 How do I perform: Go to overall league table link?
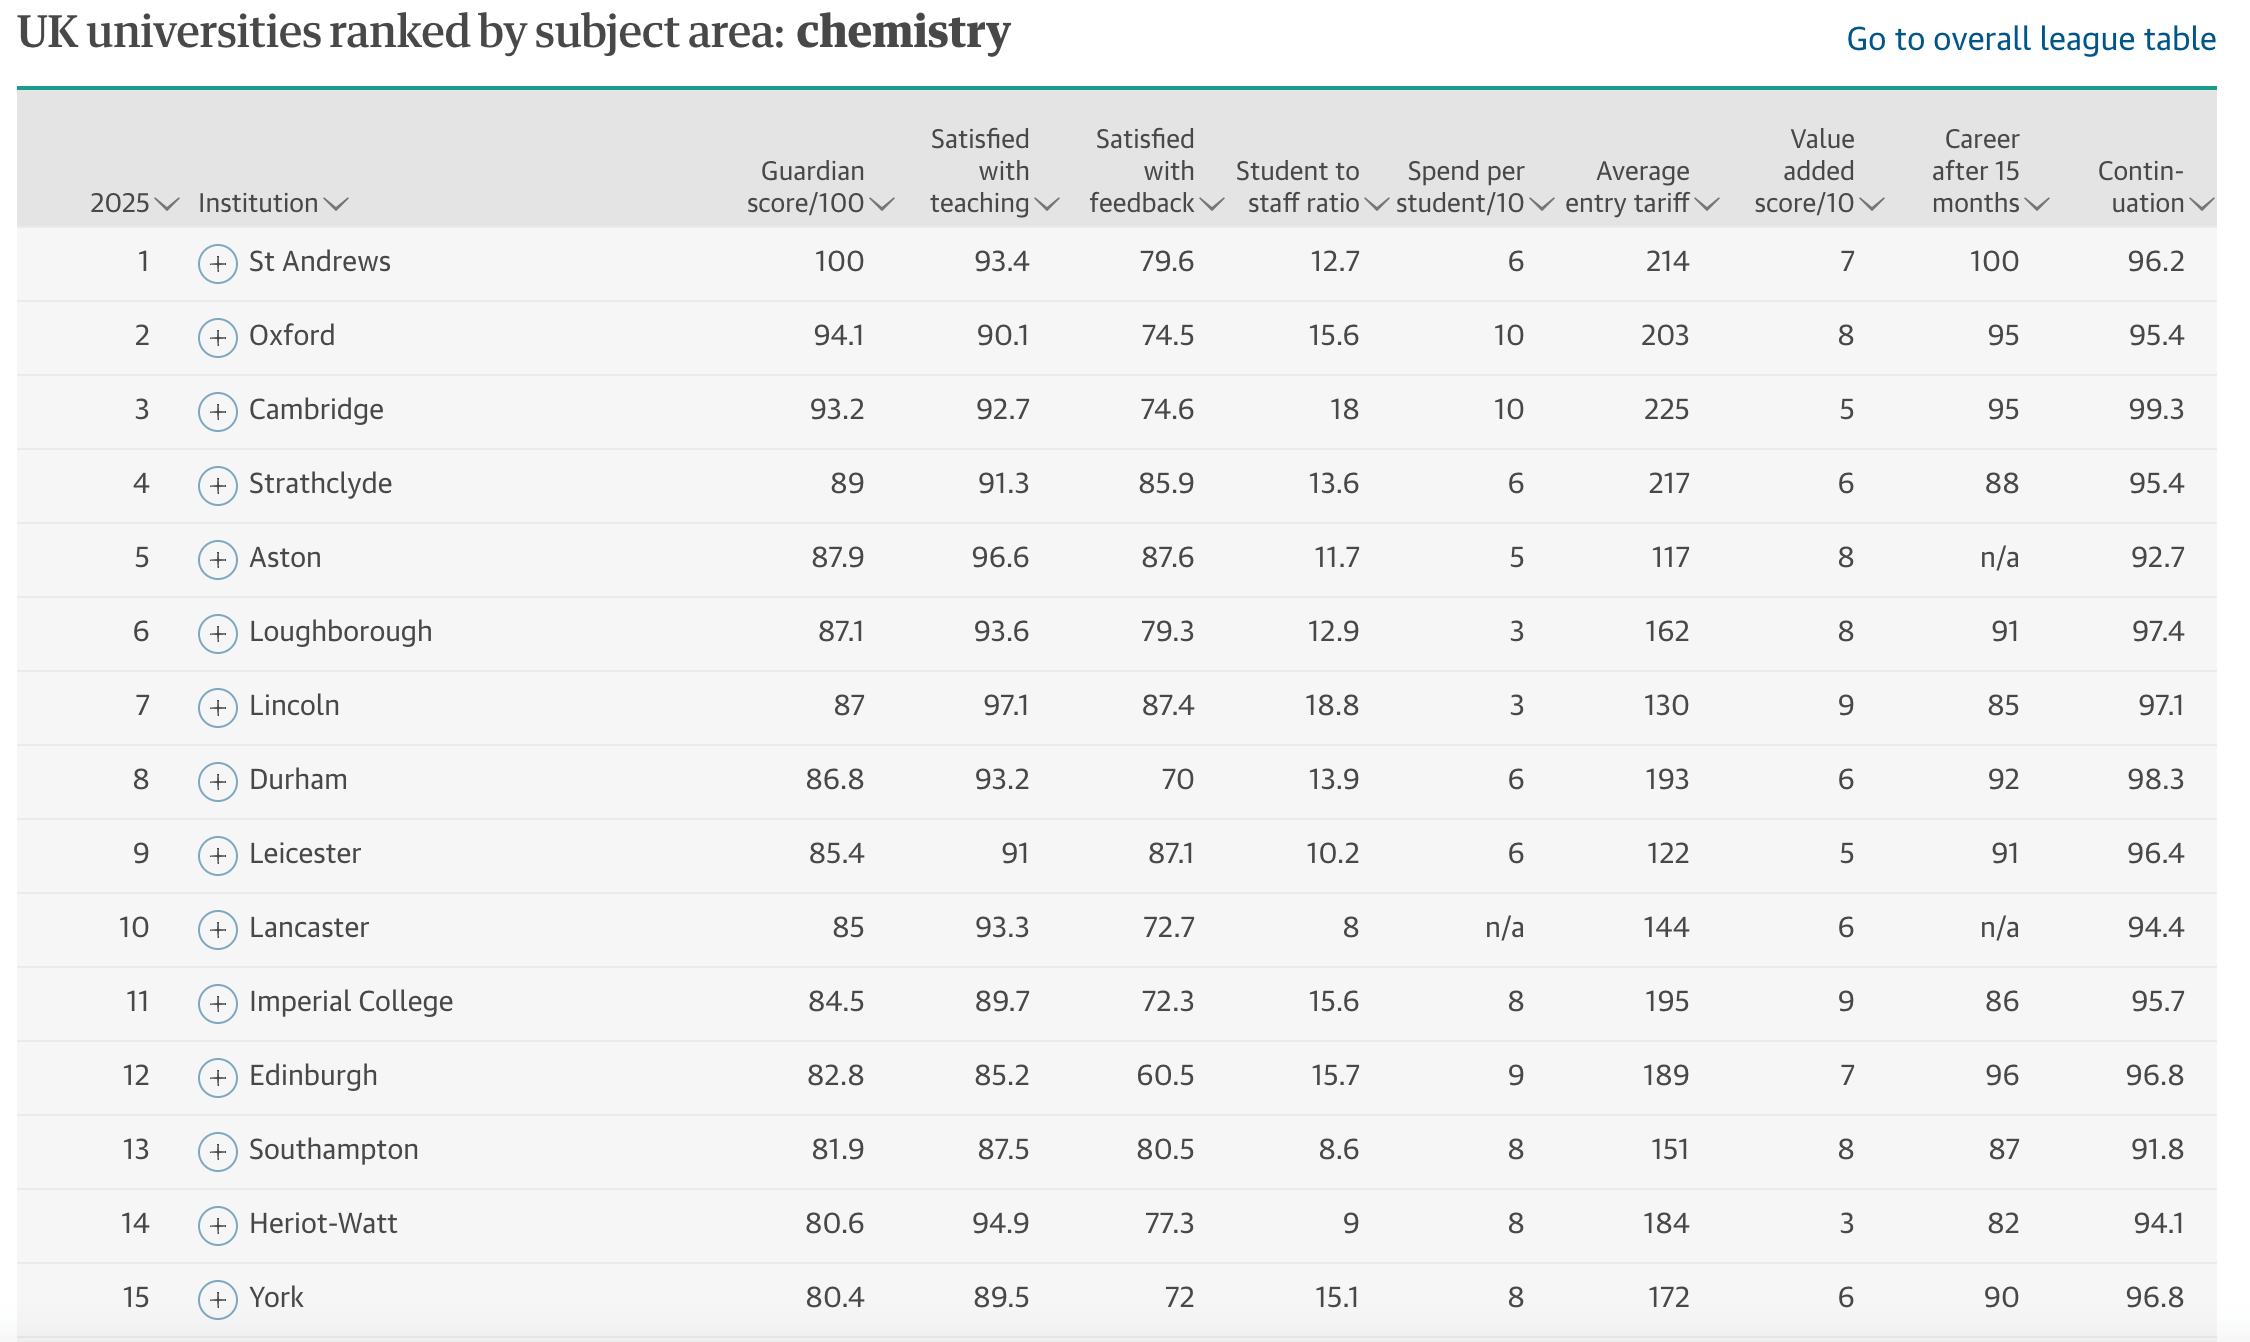click(x=2031, y=39)
